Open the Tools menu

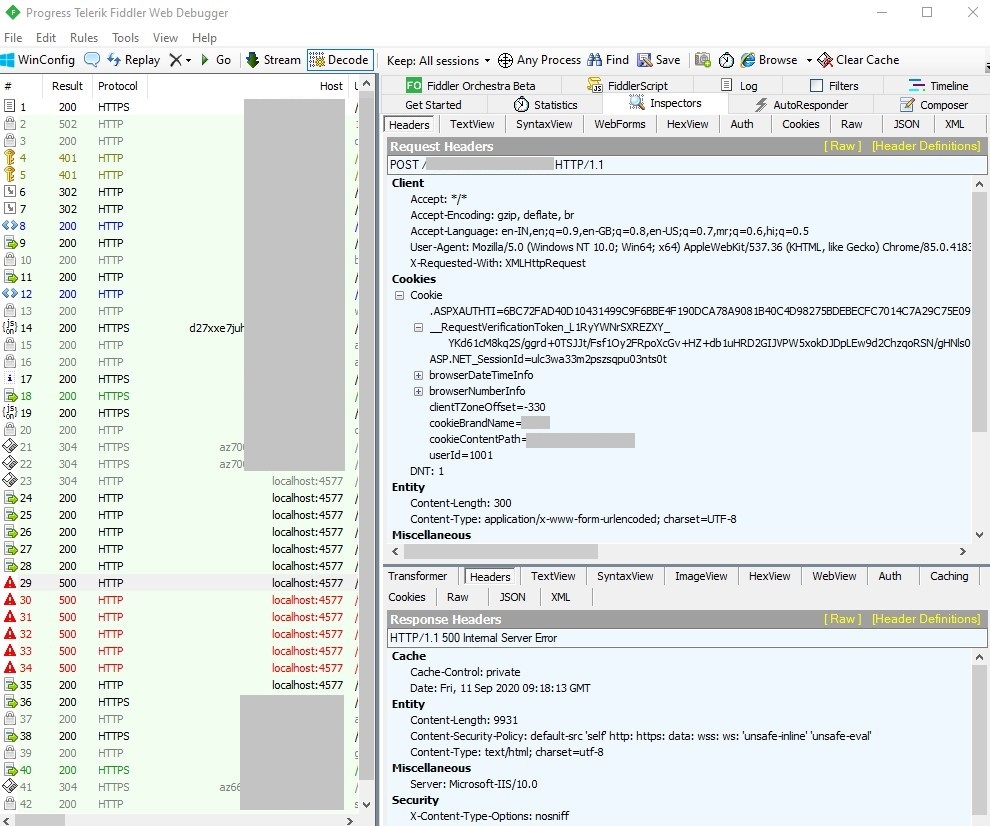(x=125, y=38)
